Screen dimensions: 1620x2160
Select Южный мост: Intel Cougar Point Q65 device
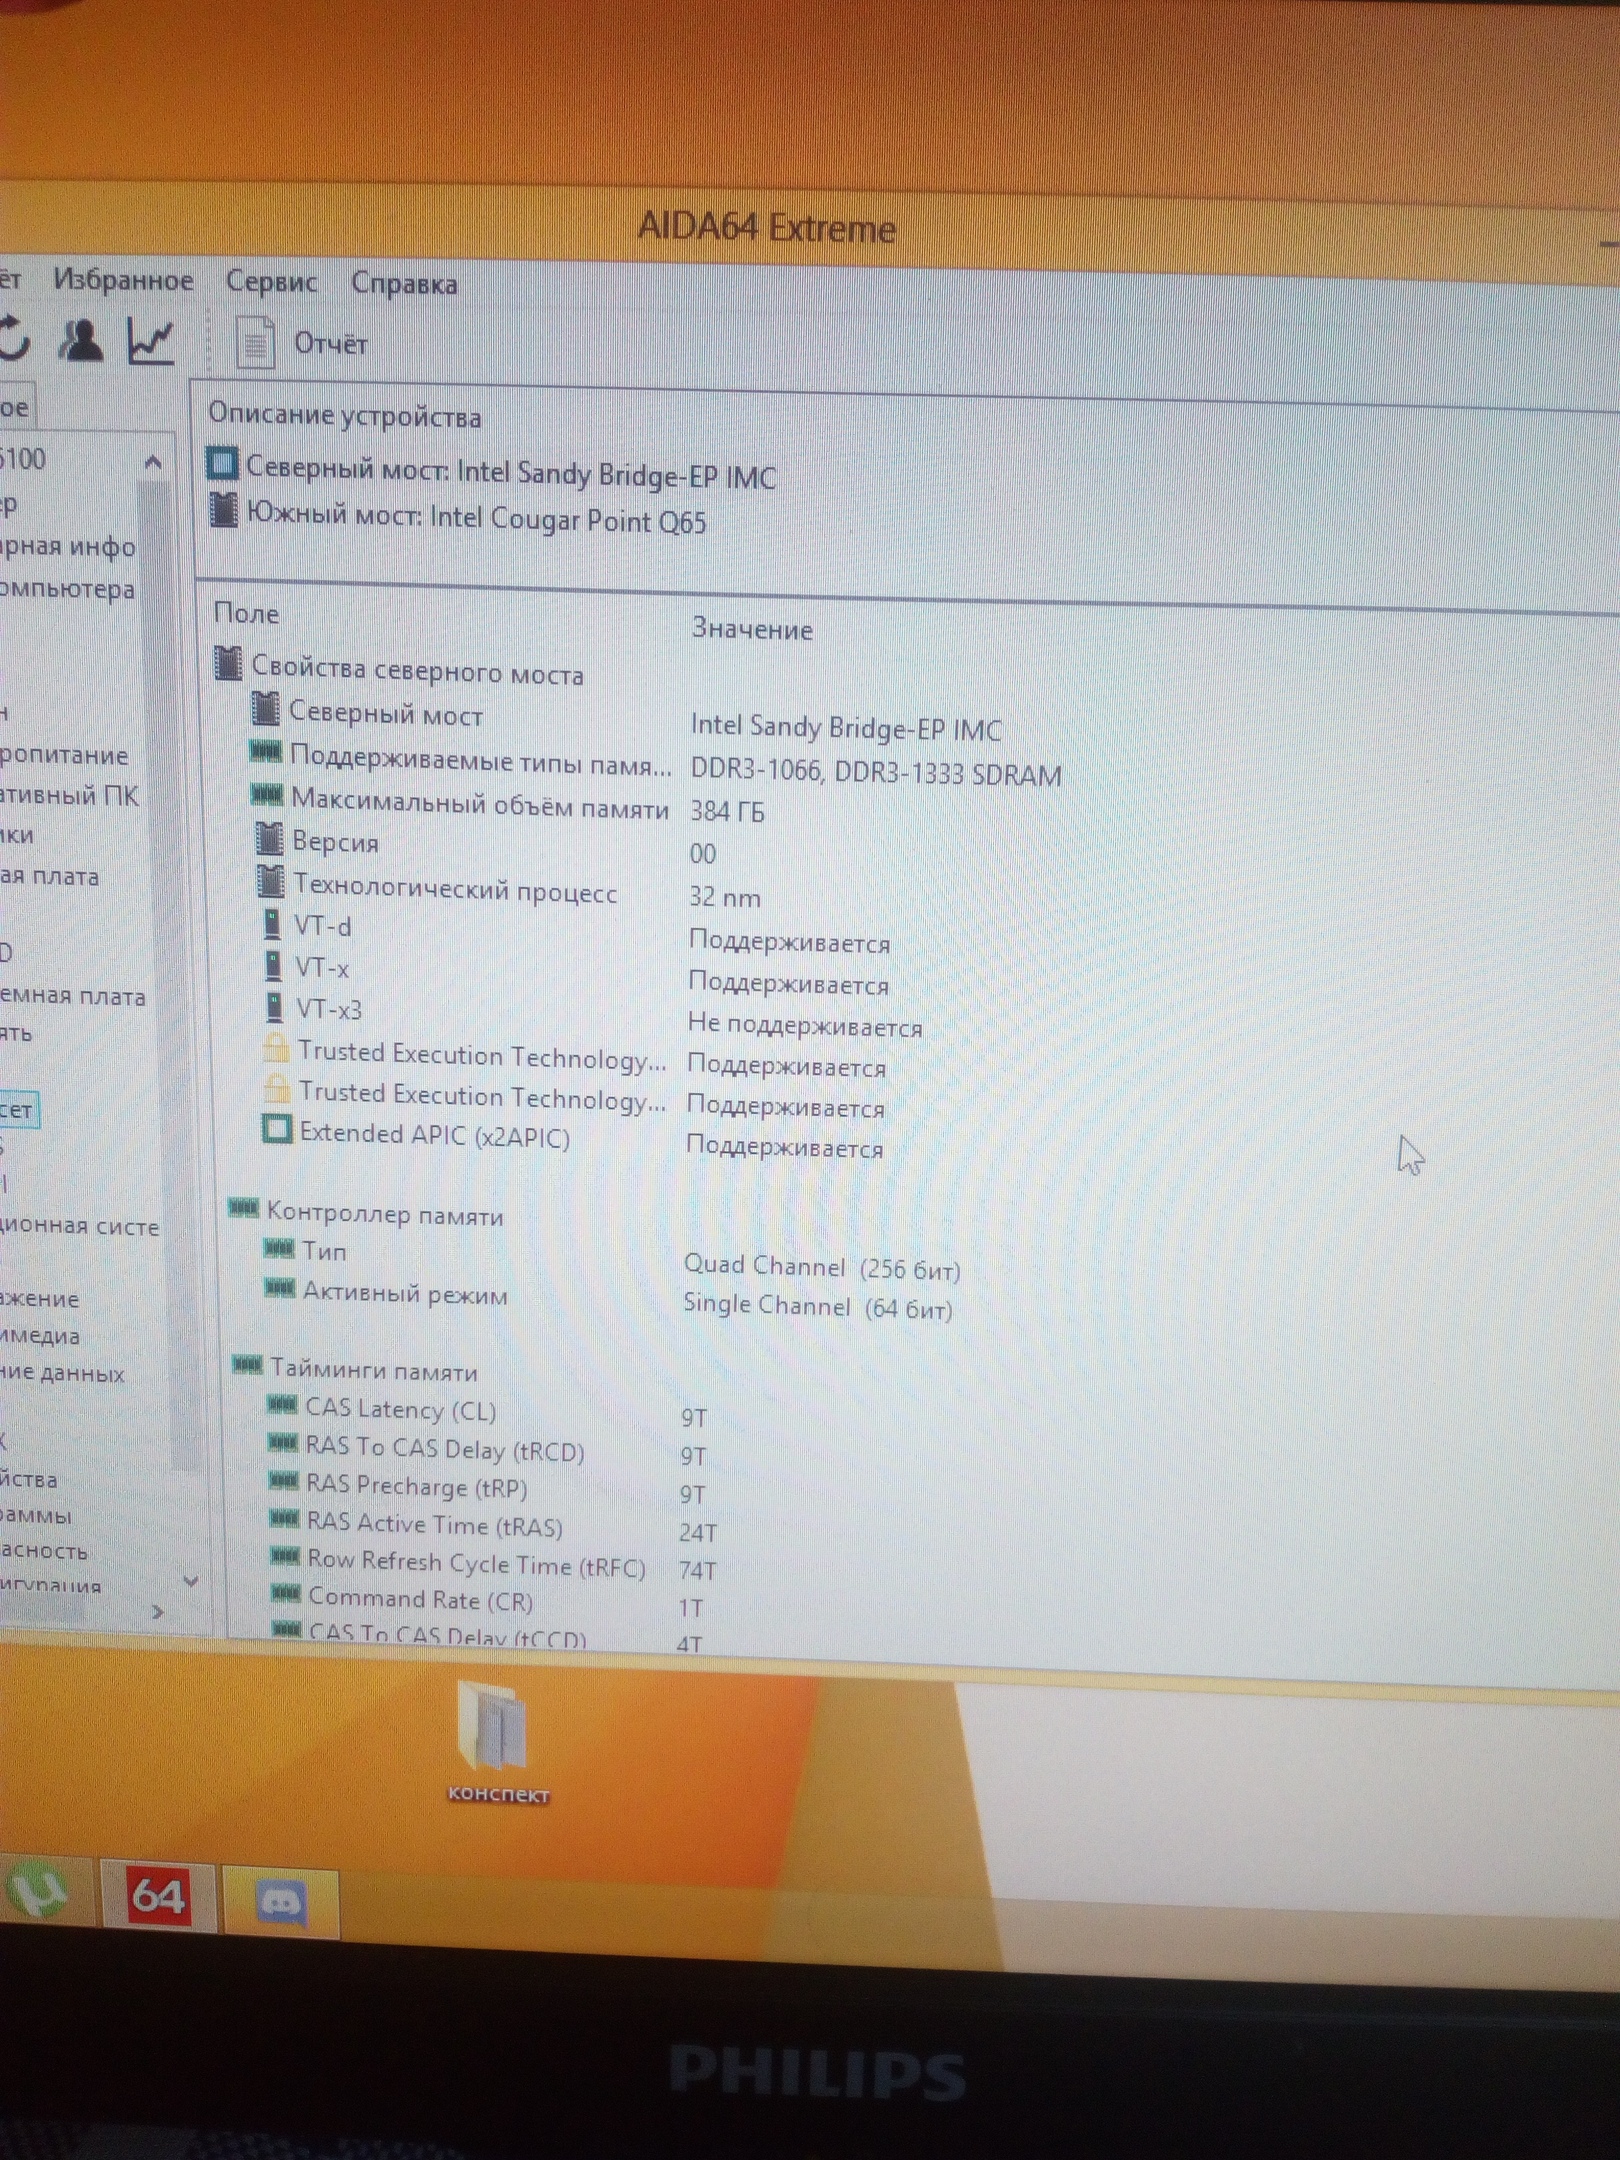[x=457, y=517]
